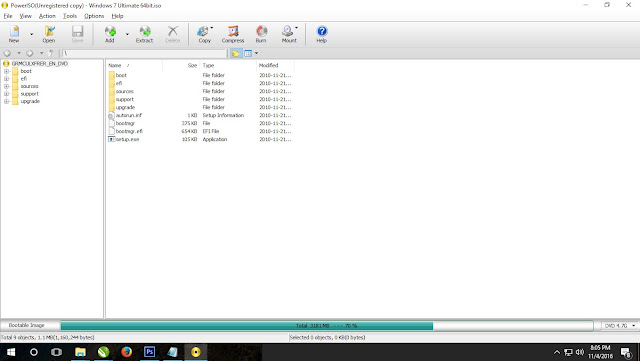Open the Back history dropdown arrow

(18, 53)
